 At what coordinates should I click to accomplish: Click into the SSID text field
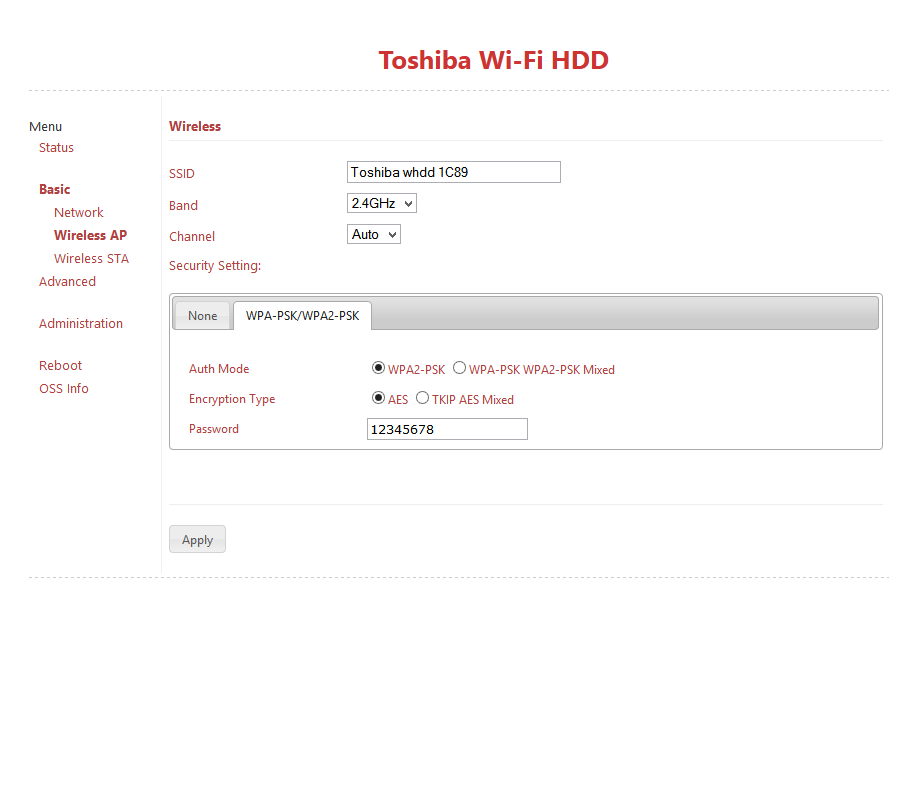click(454, 172)
